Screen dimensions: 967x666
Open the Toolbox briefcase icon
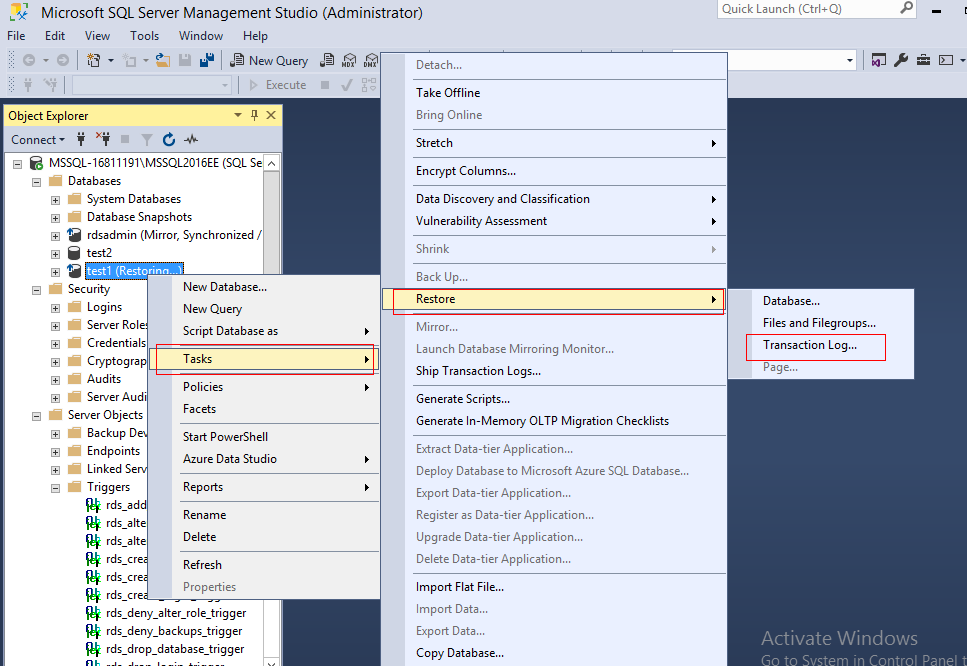(x=923, y=60)
